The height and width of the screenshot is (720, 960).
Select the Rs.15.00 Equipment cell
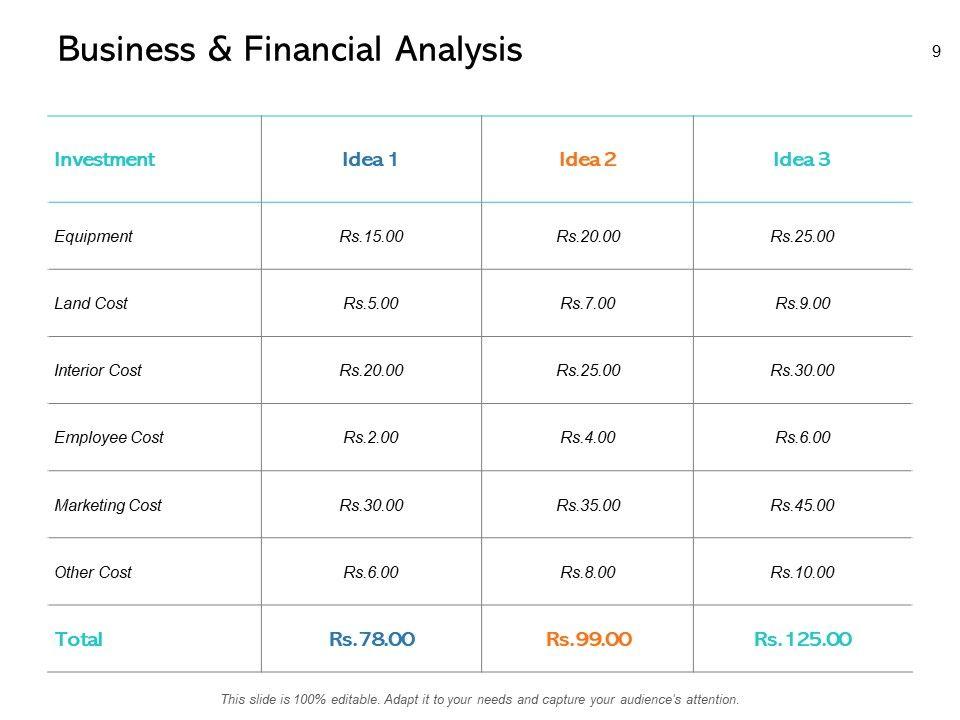click(371, 237)
